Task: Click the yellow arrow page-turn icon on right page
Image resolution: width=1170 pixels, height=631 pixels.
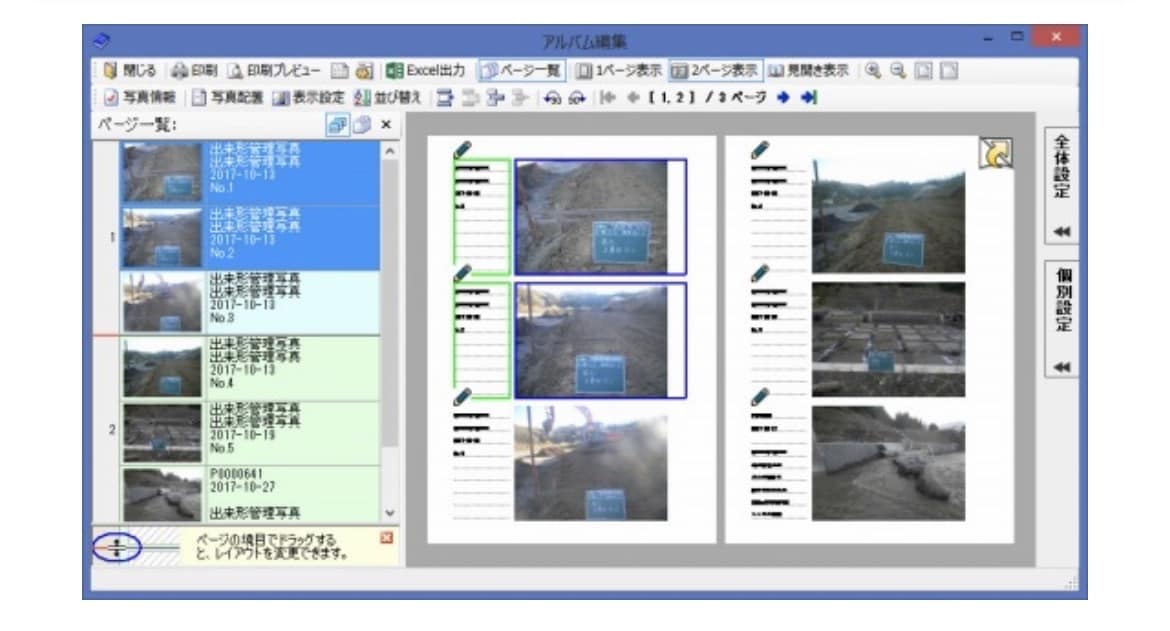Action: (x=995, y=153)
